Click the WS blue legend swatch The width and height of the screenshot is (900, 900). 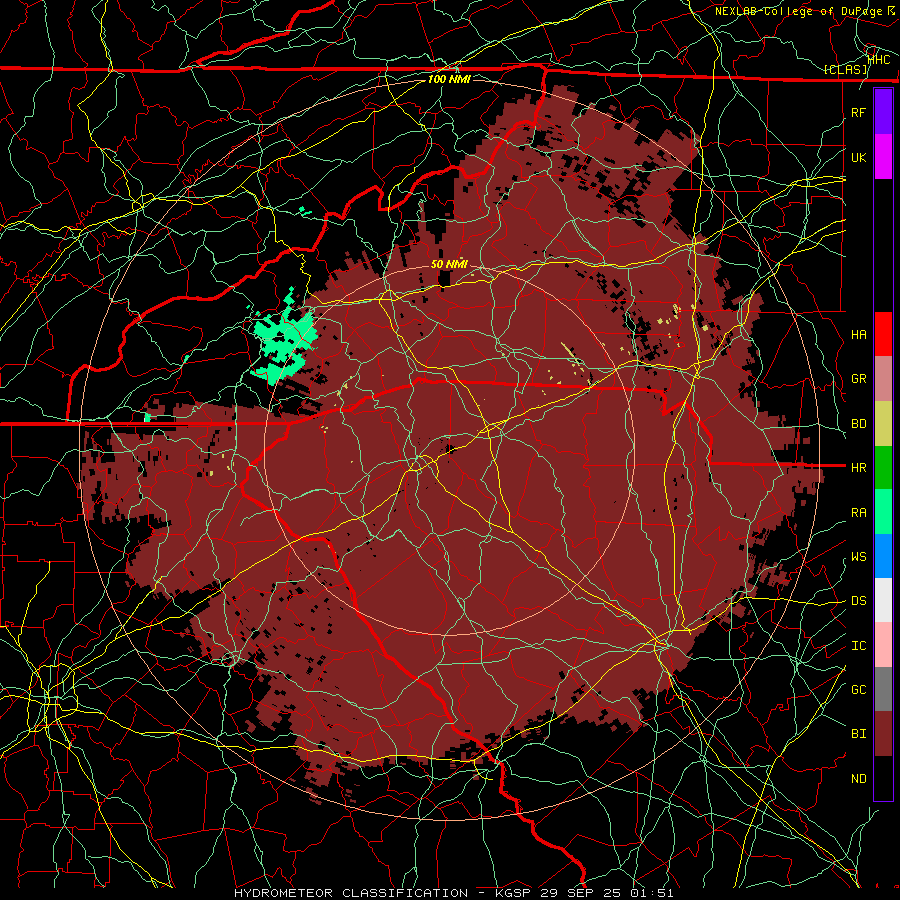tap(883, 556)
